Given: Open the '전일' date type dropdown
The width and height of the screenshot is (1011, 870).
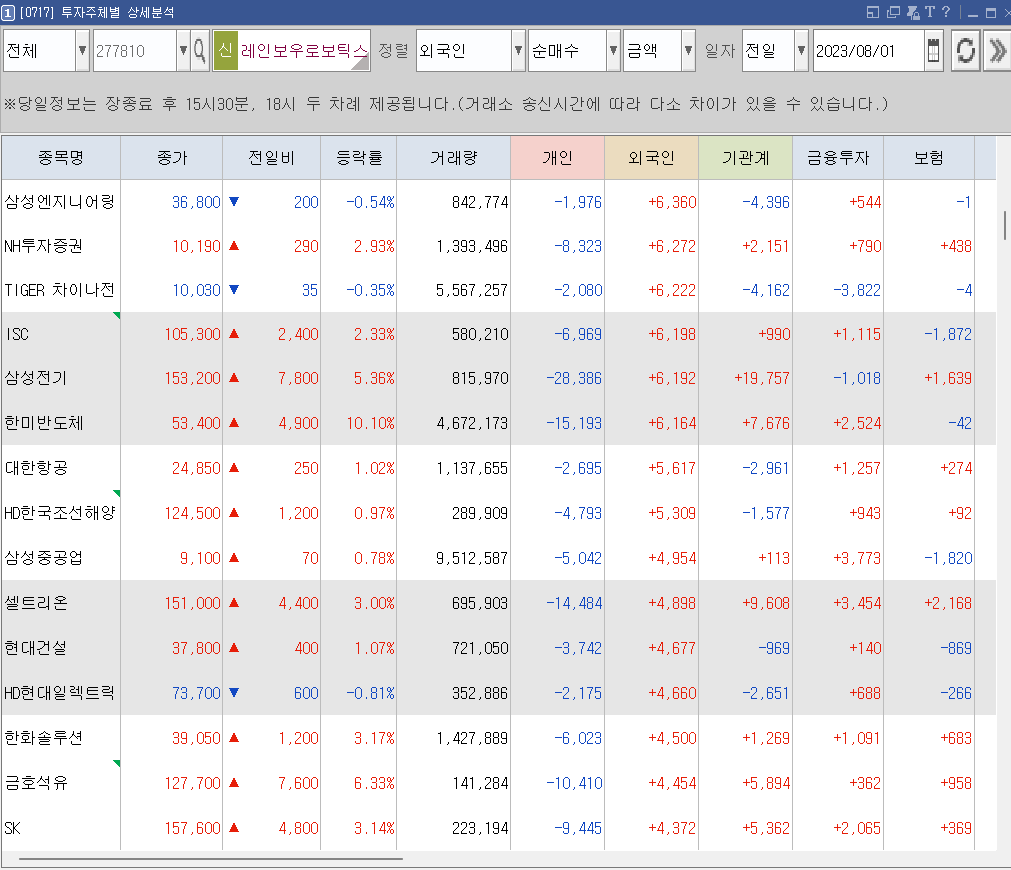Looking at the screenshot, I should click(x=801, y=50).
